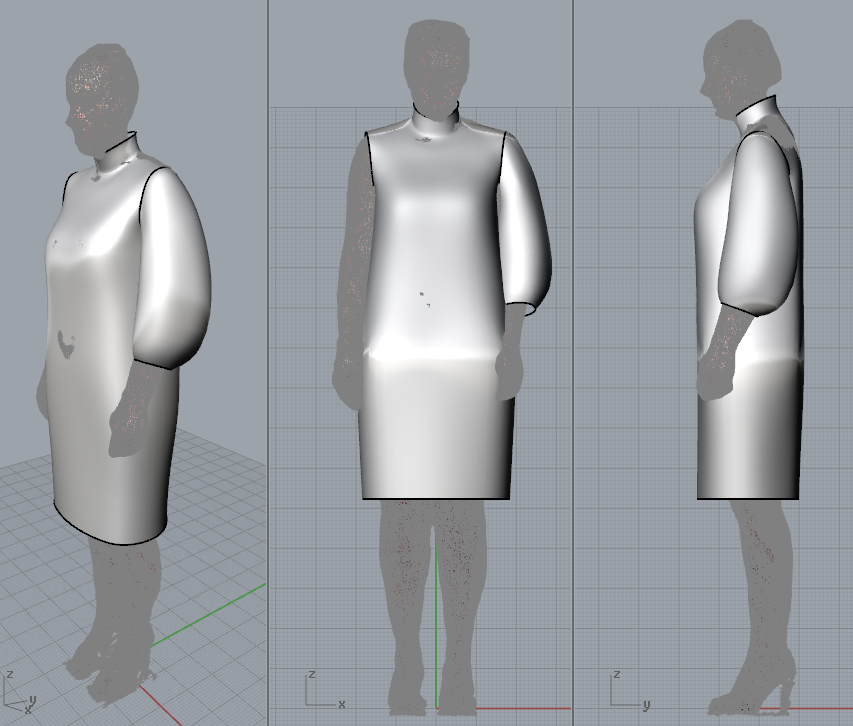
Task: Select the hem edge of the front-view dress
Action: (436, 498)
